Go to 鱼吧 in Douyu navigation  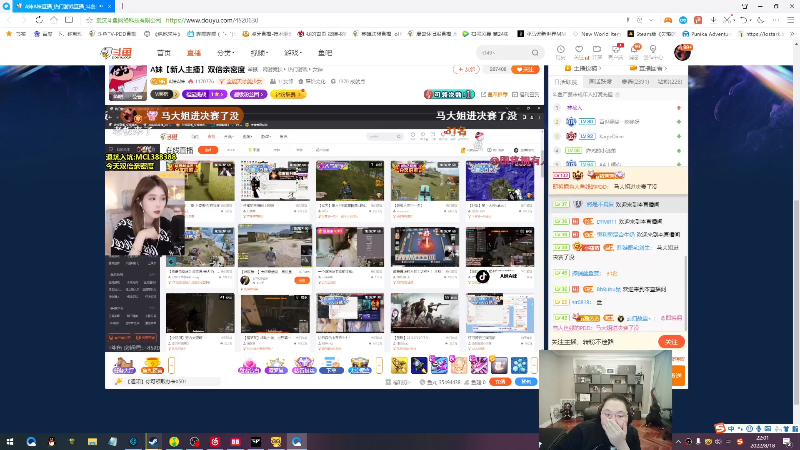(325, 53)
